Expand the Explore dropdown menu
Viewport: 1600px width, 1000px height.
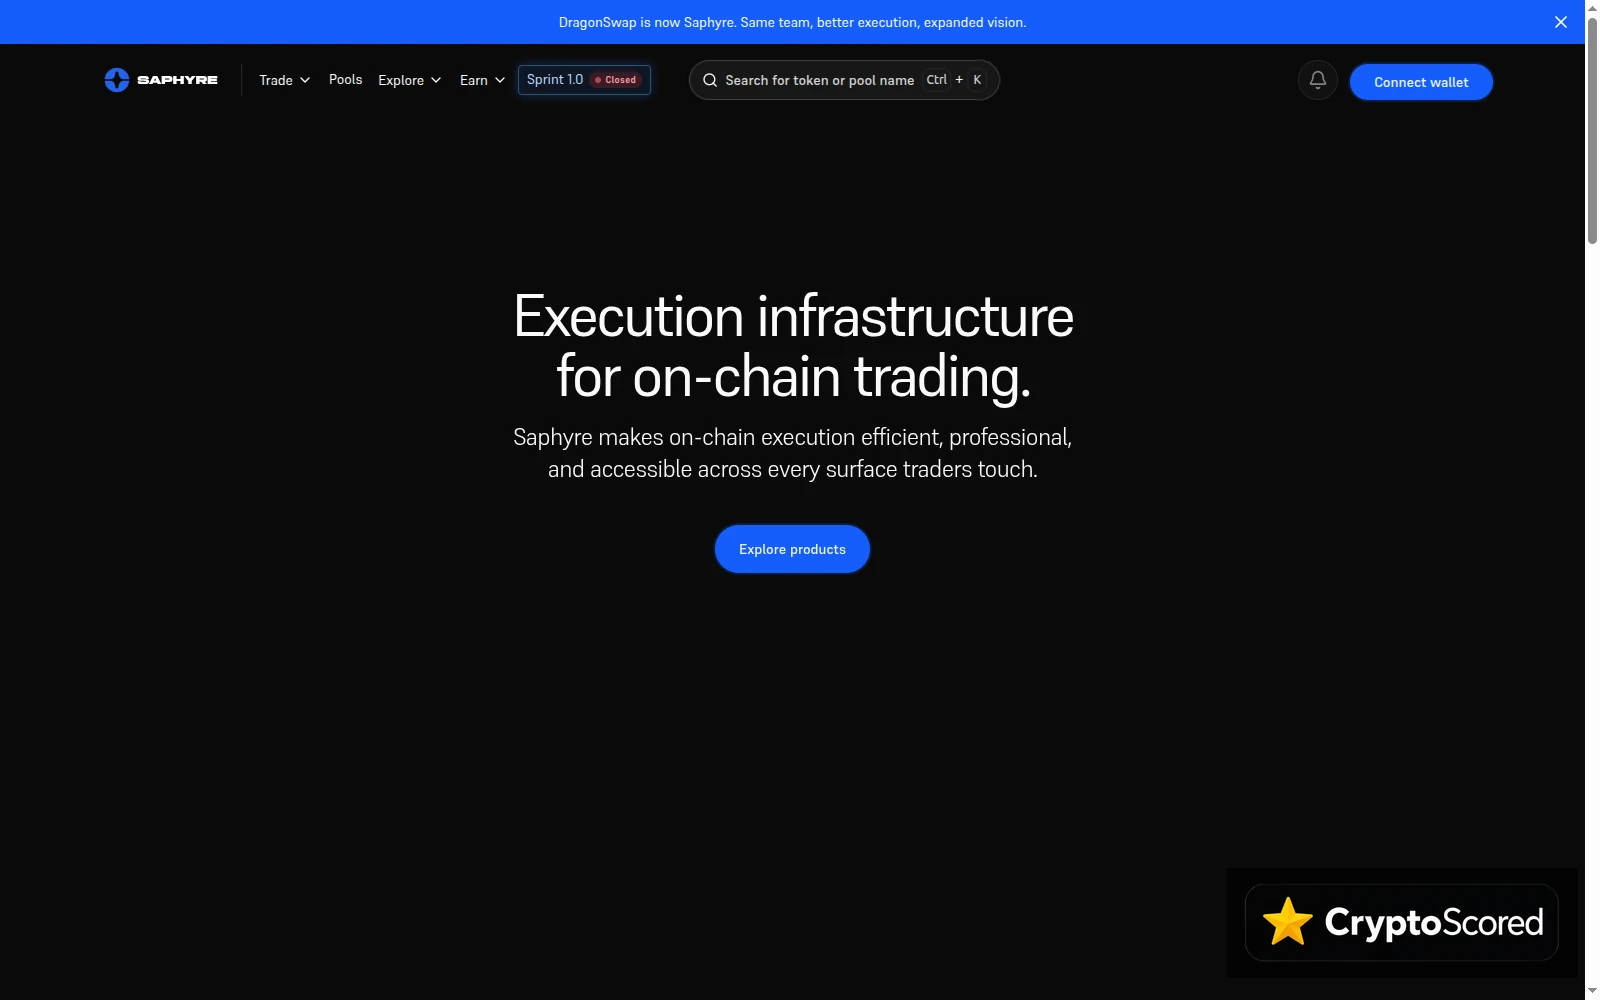(410, 80)
